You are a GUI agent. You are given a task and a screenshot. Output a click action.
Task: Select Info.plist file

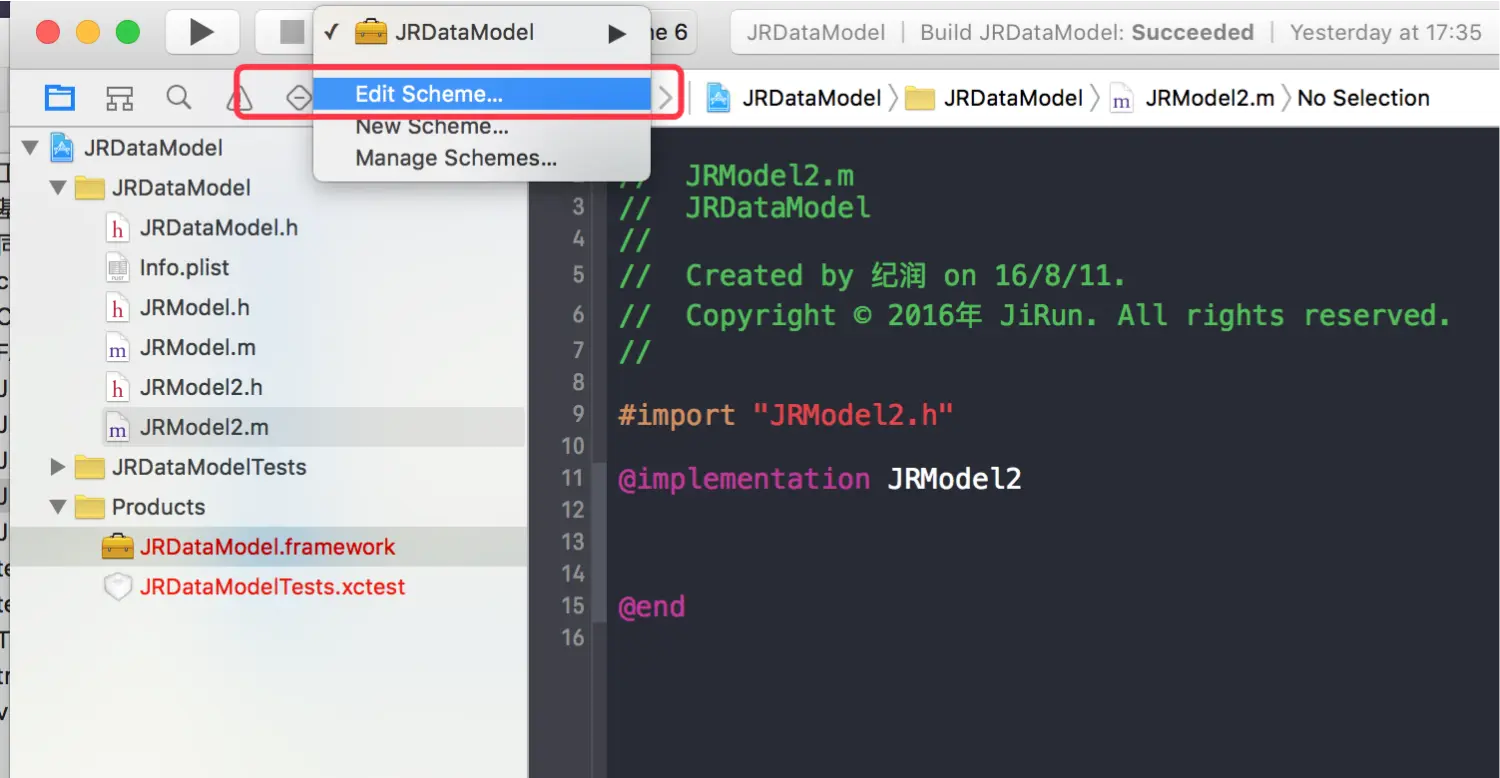click(184, 268)
